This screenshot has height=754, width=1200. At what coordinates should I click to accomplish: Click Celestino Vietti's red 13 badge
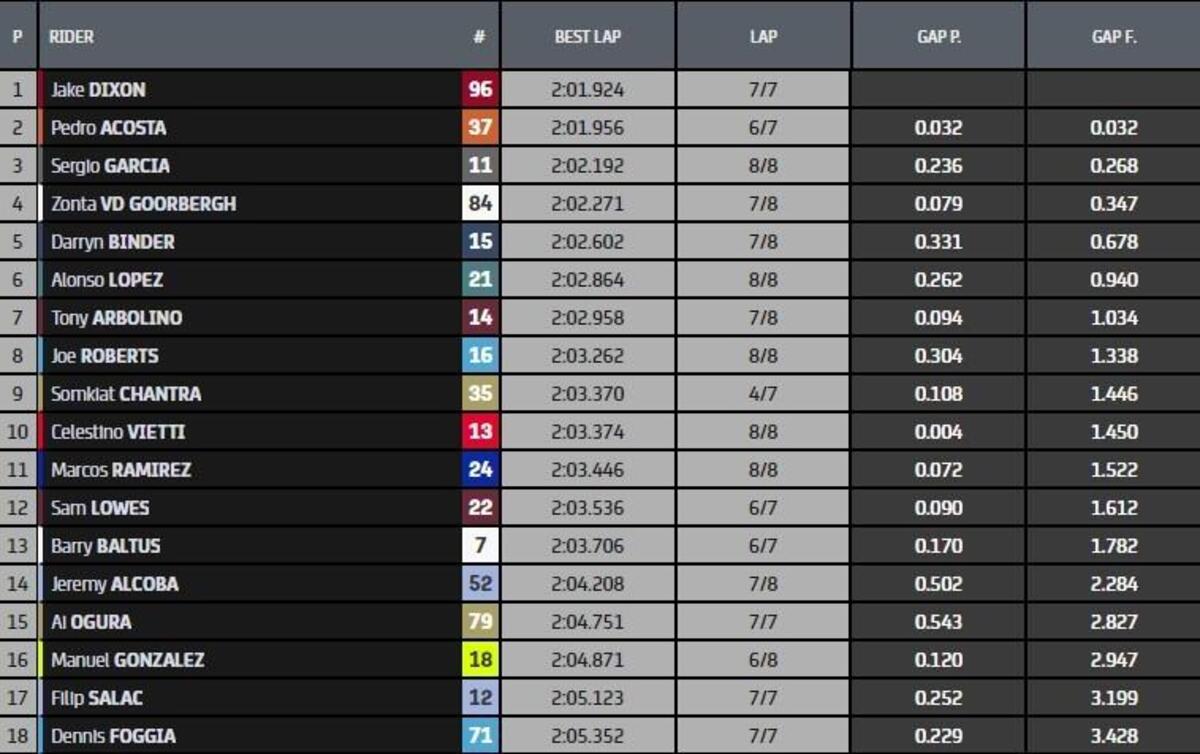point(480,432)
